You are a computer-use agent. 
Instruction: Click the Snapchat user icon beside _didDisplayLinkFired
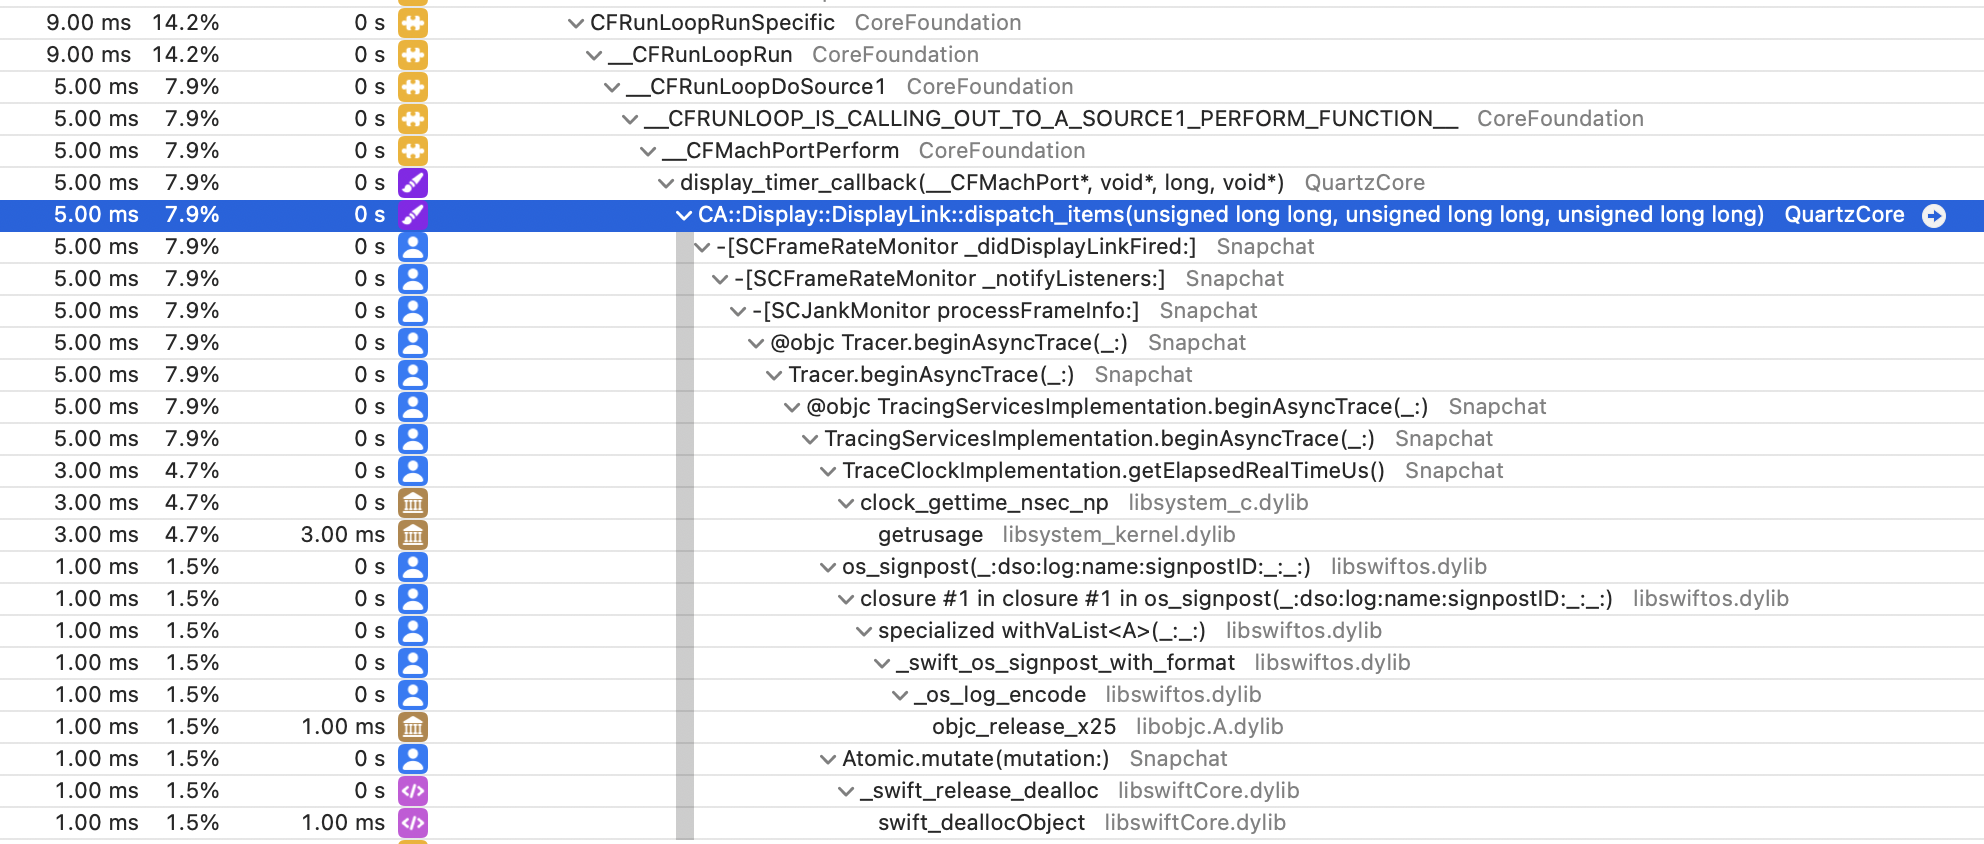(x=413, y=247)
